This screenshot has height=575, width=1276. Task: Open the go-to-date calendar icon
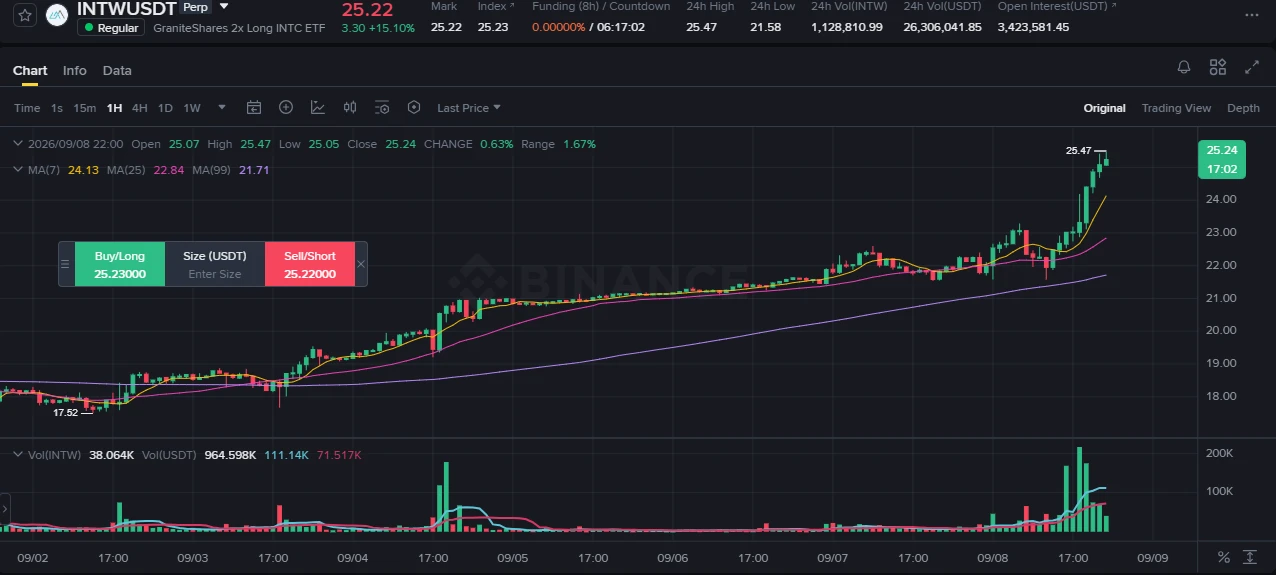[254, 108]
